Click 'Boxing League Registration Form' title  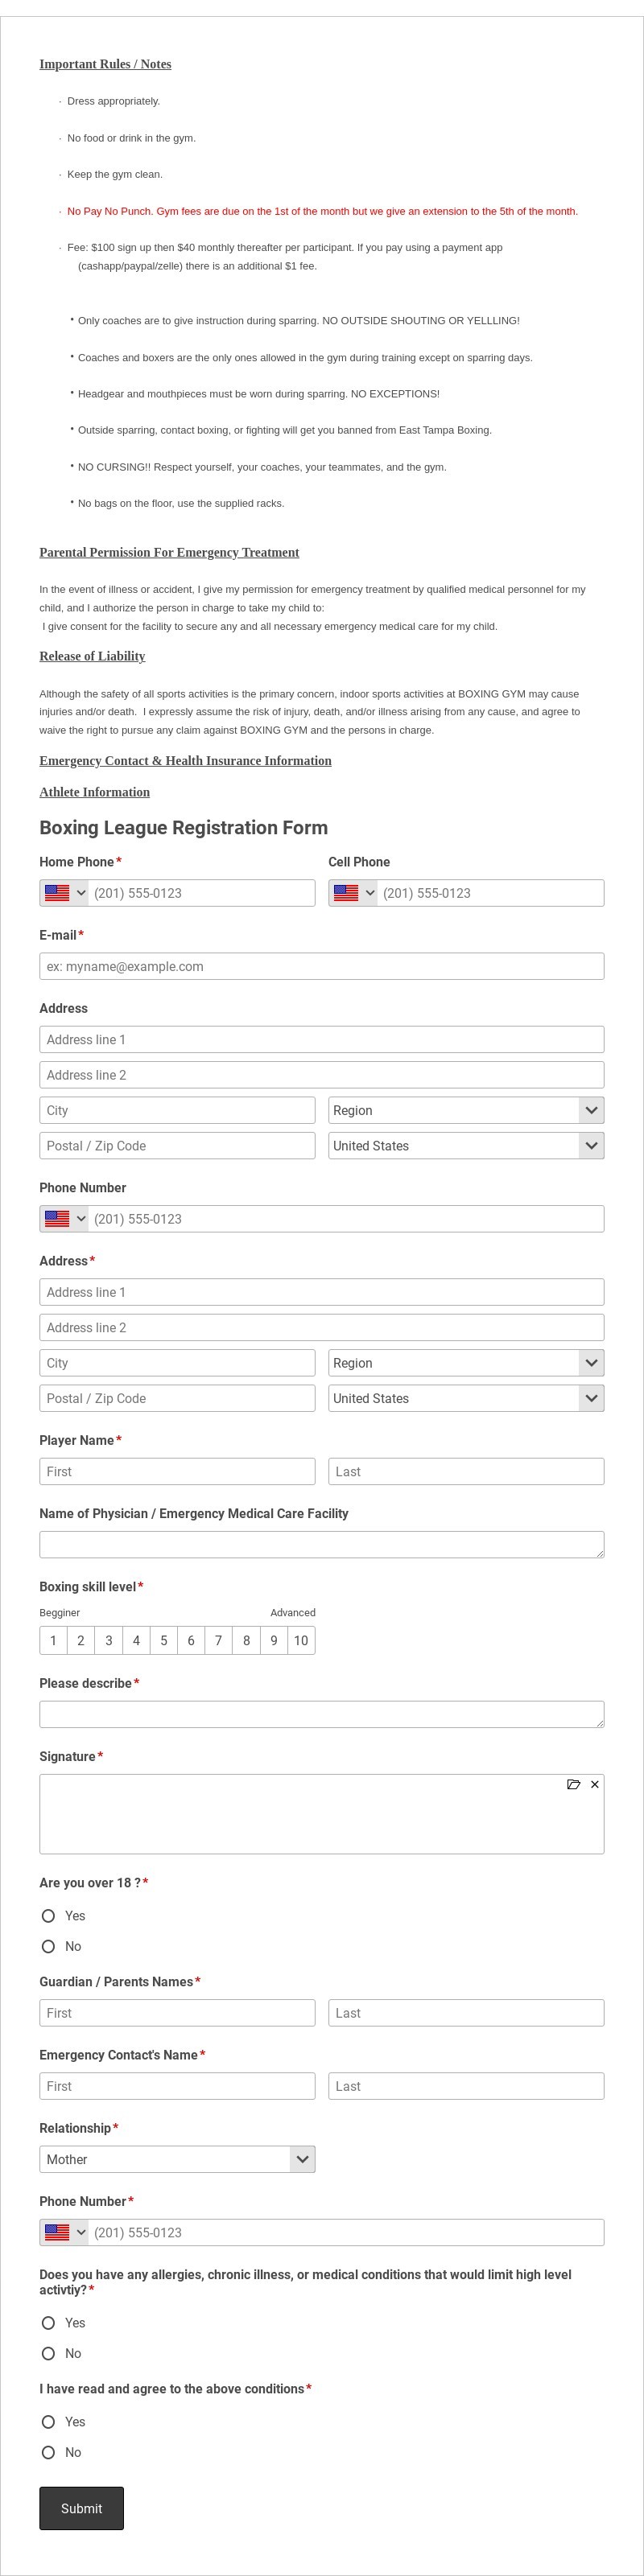pyautogui.click(x=184, y=827)
